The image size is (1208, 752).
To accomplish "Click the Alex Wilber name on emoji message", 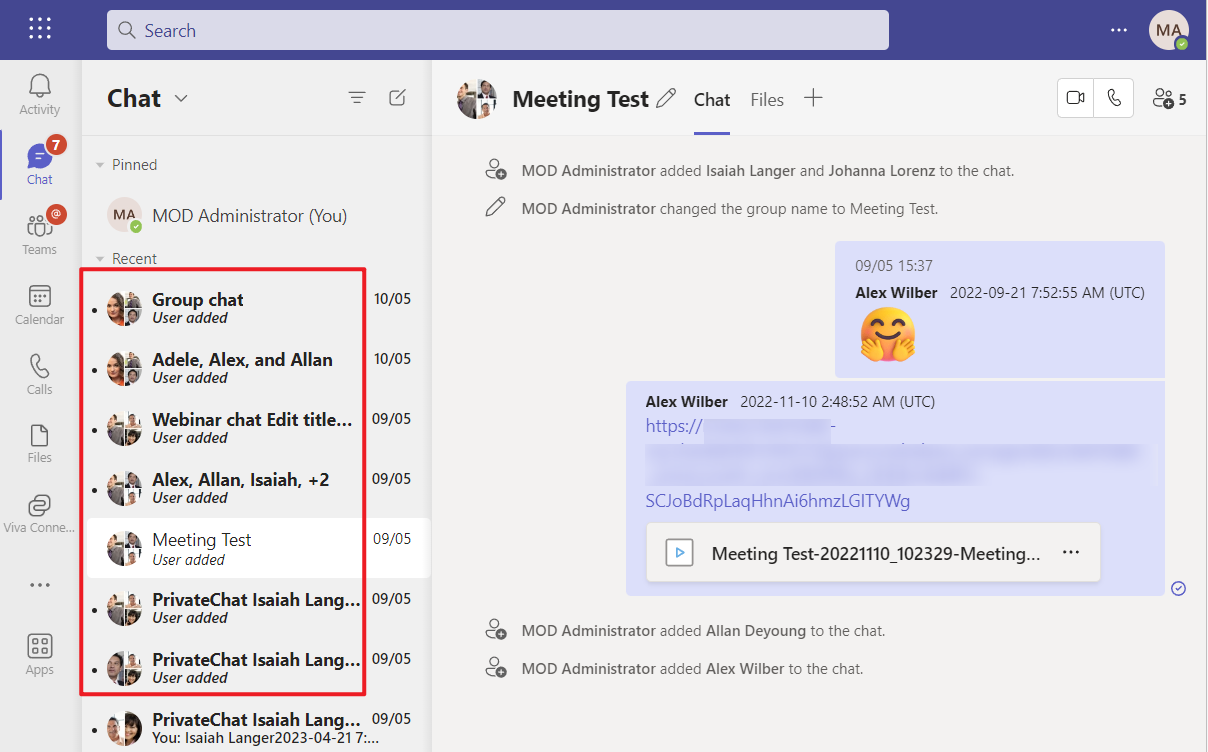I will click(896, 293).
